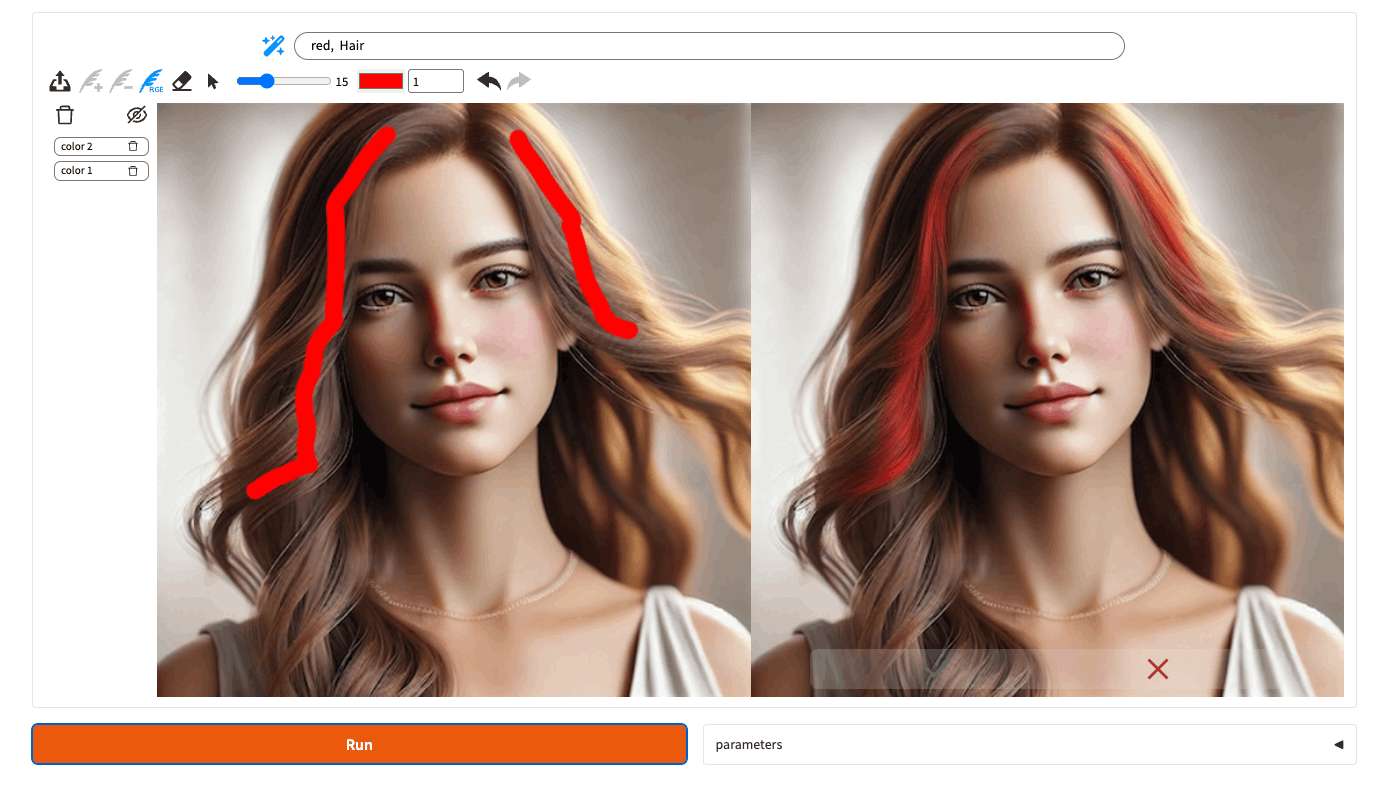Click the orange Run button
1380x804 pixels.
pyautogui.click(x=359, y=744)
